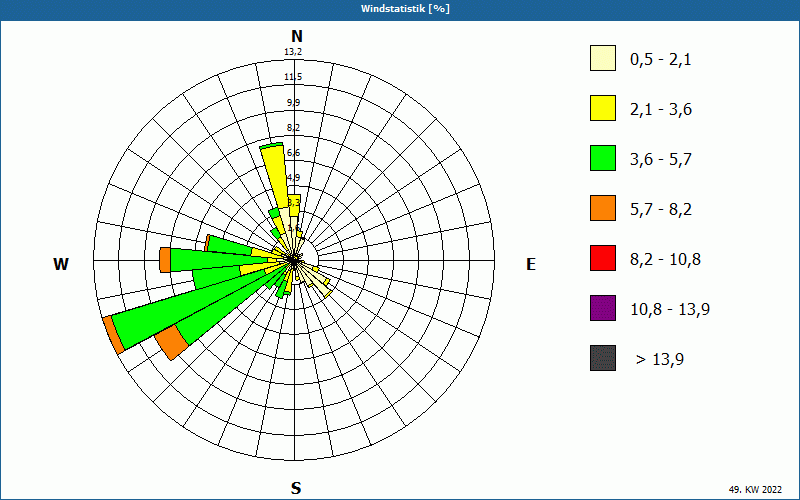Click the "6,6" ring scale label
This screenshot has height=500, width=800.
[x=293, y=153]
